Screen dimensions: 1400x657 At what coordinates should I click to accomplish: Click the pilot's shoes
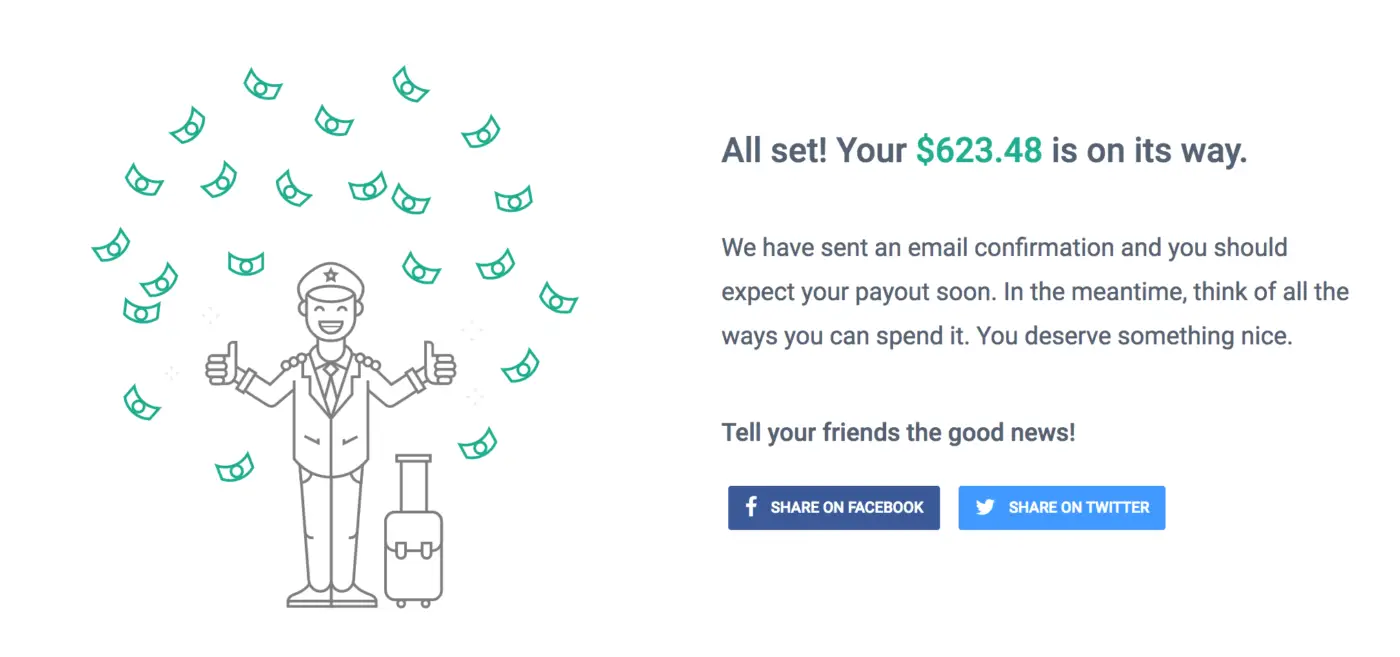331,597
